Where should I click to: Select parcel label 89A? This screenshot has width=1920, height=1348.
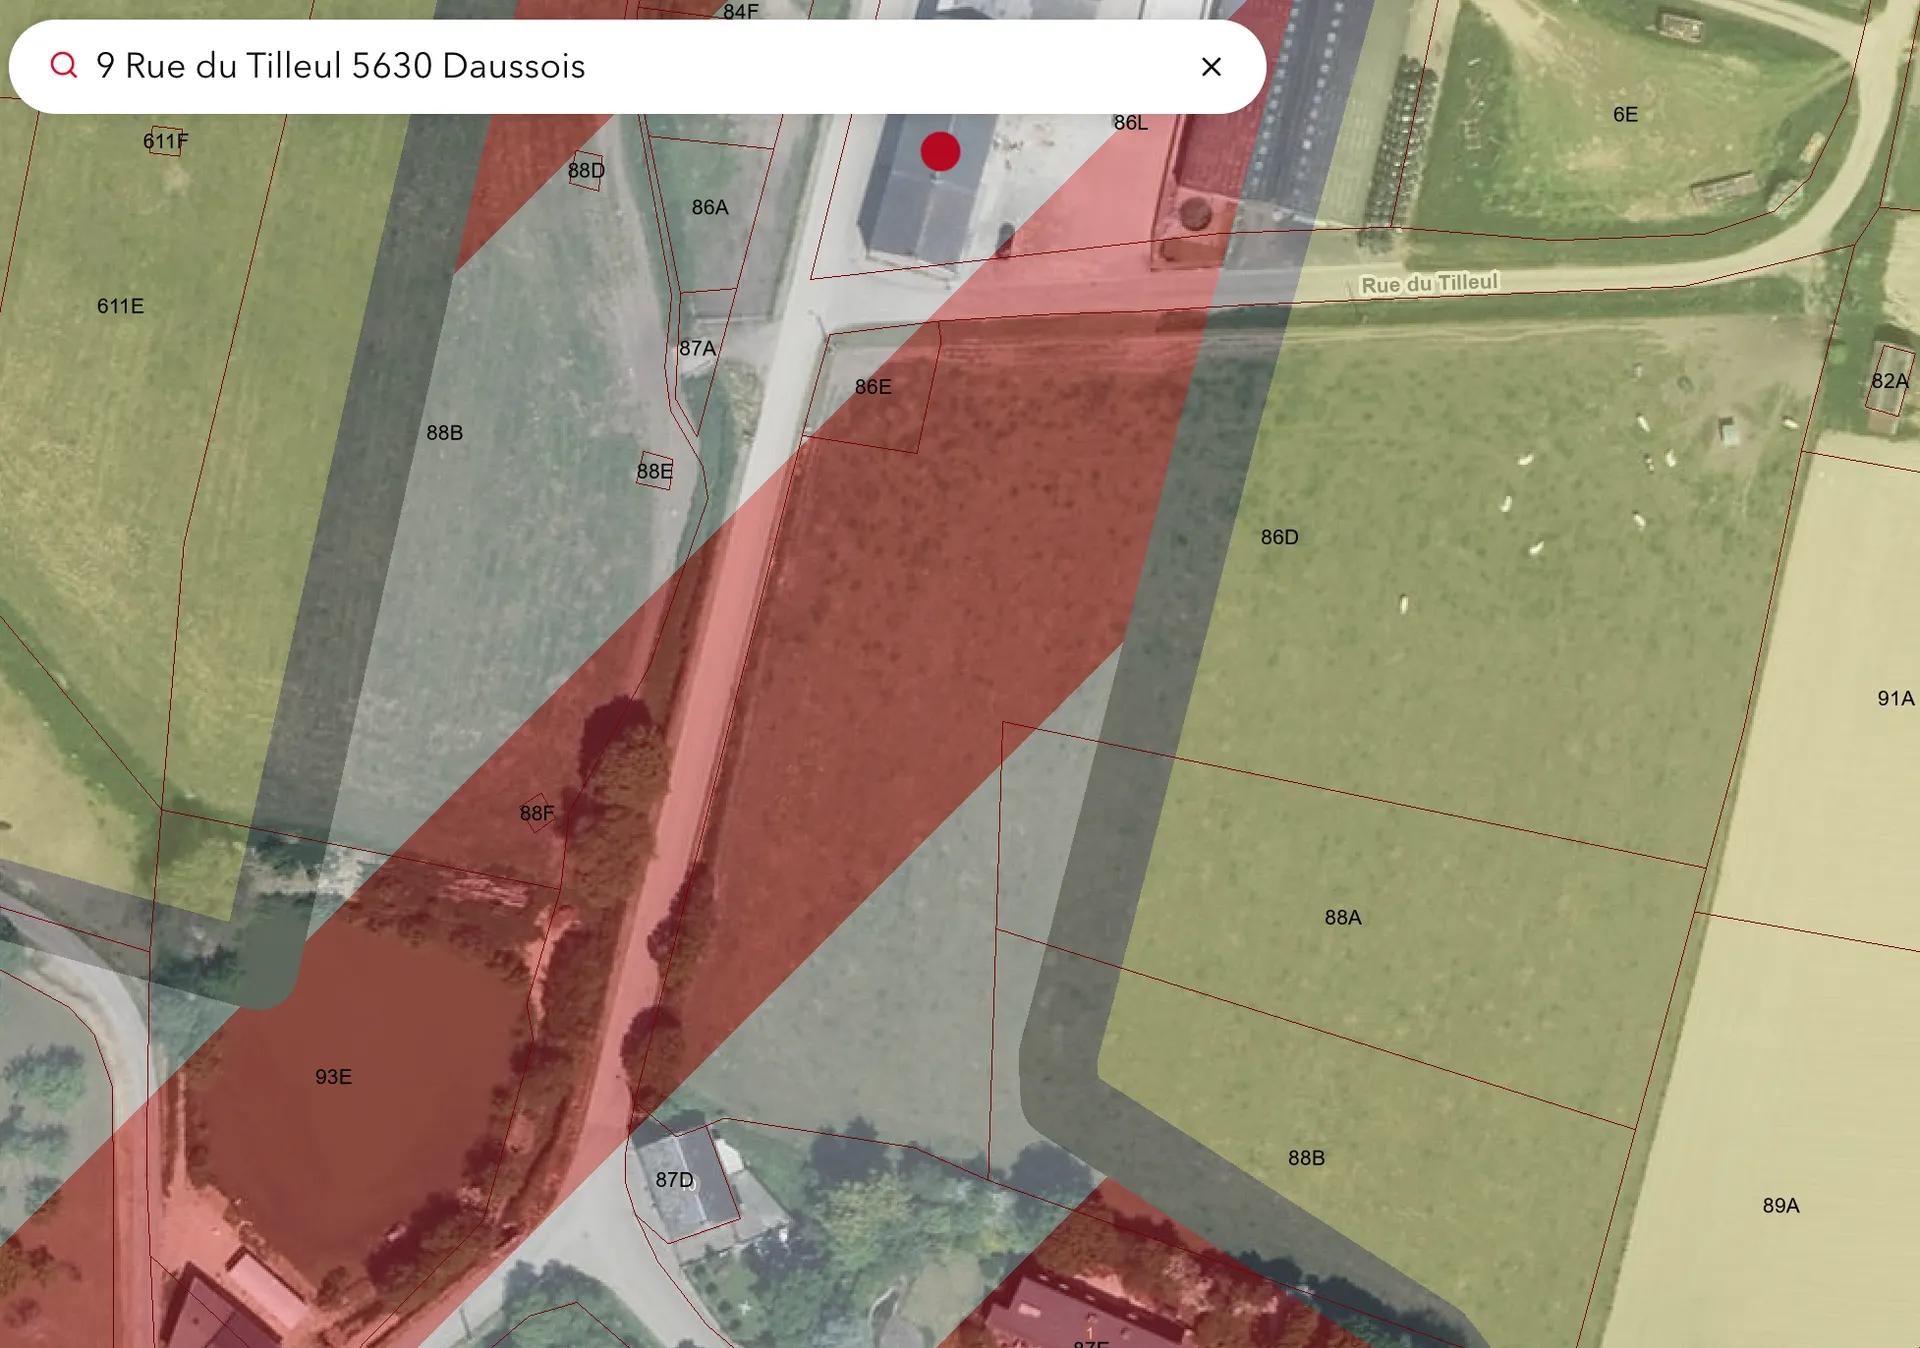pyautogui.click(x=1780, y=1206)
